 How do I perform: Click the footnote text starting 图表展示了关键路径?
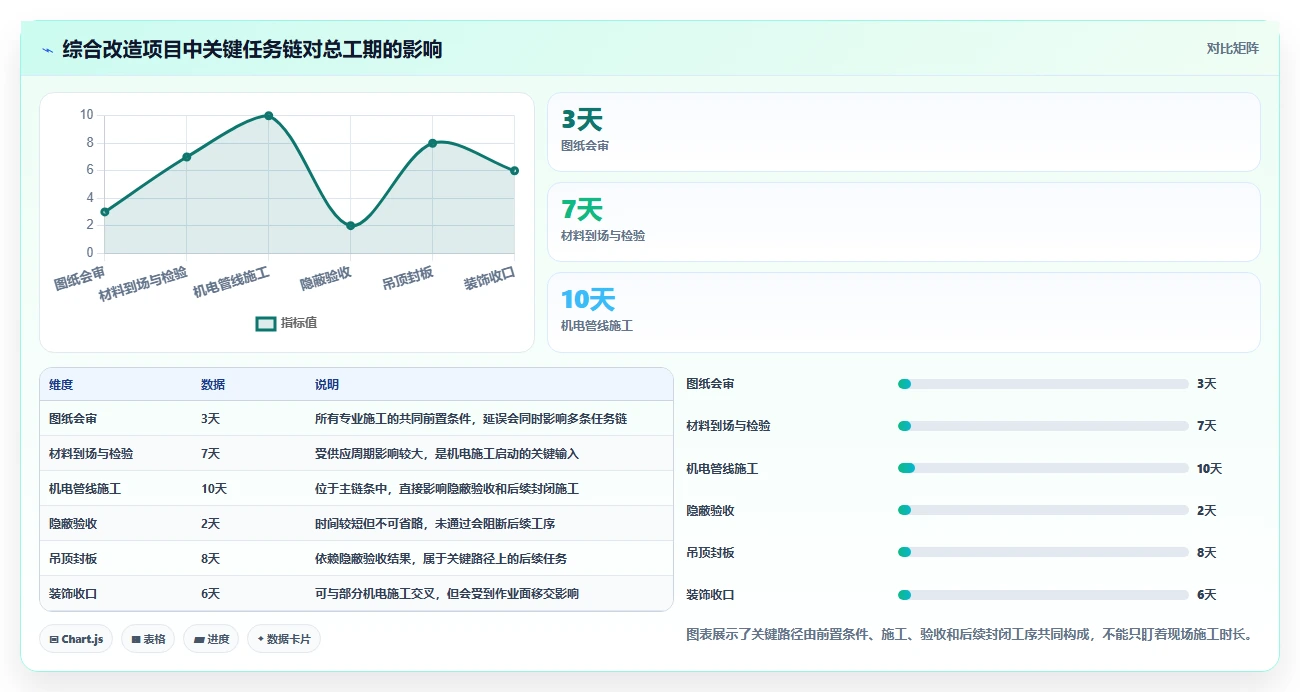[x=969, y=634]
